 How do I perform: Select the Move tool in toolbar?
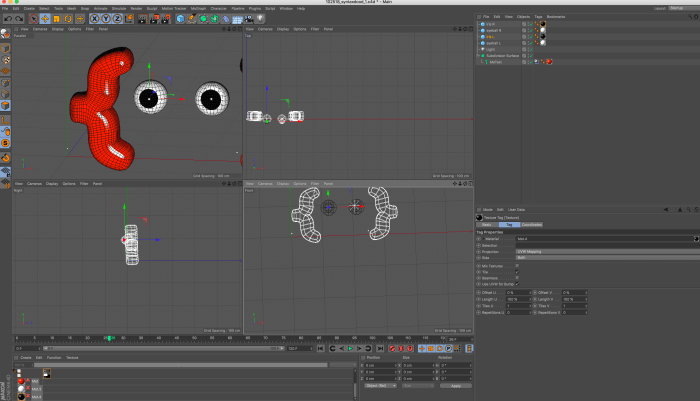[x=47, y=18]
